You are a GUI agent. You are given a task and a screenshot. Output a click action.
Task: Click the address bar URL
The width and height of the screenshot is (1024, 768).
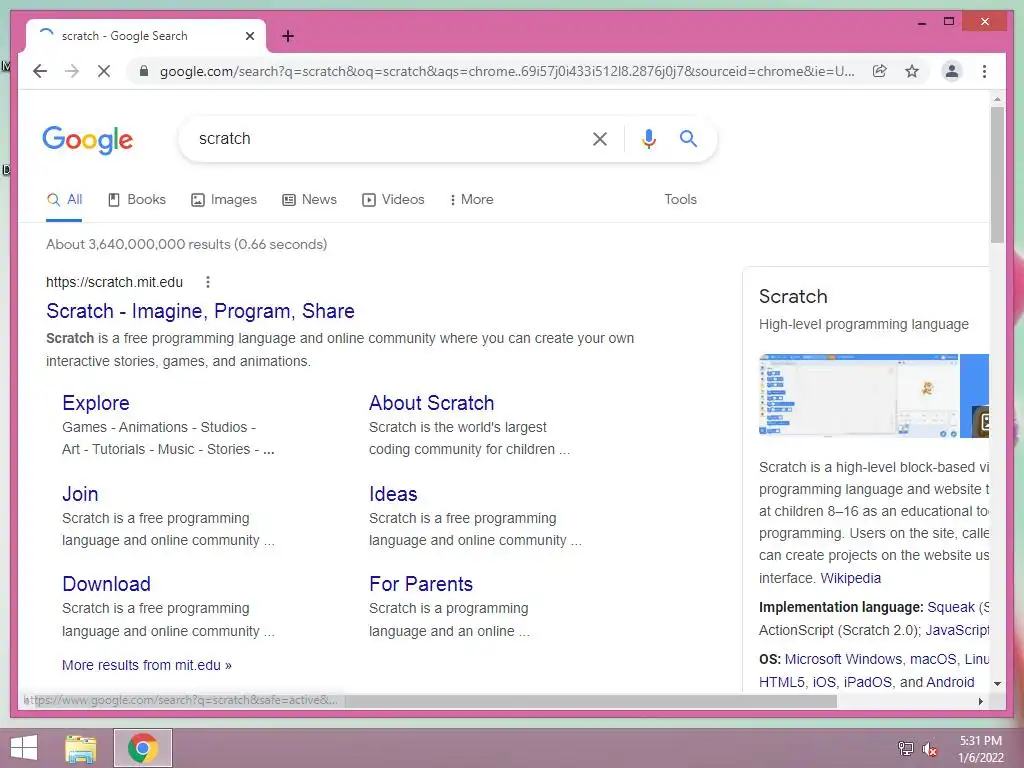pyautogui.click(x=507, y=71)
